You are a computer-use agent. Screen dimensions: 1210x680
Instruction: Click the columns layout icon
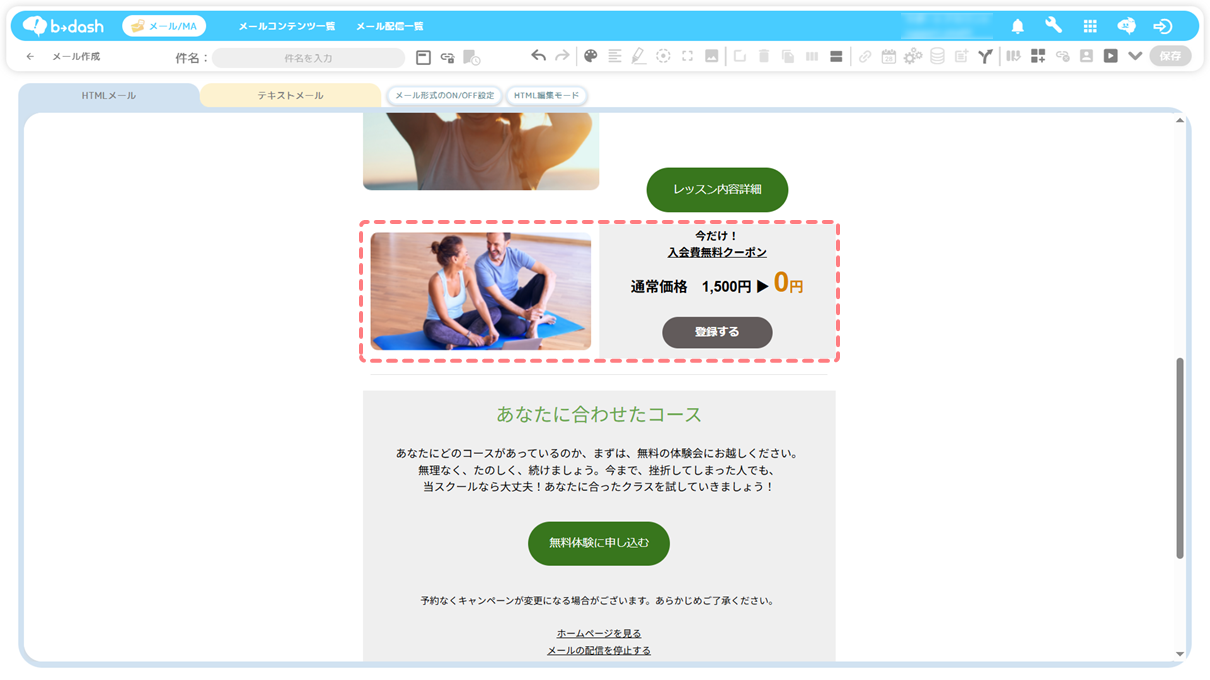(x=811, y=56)
